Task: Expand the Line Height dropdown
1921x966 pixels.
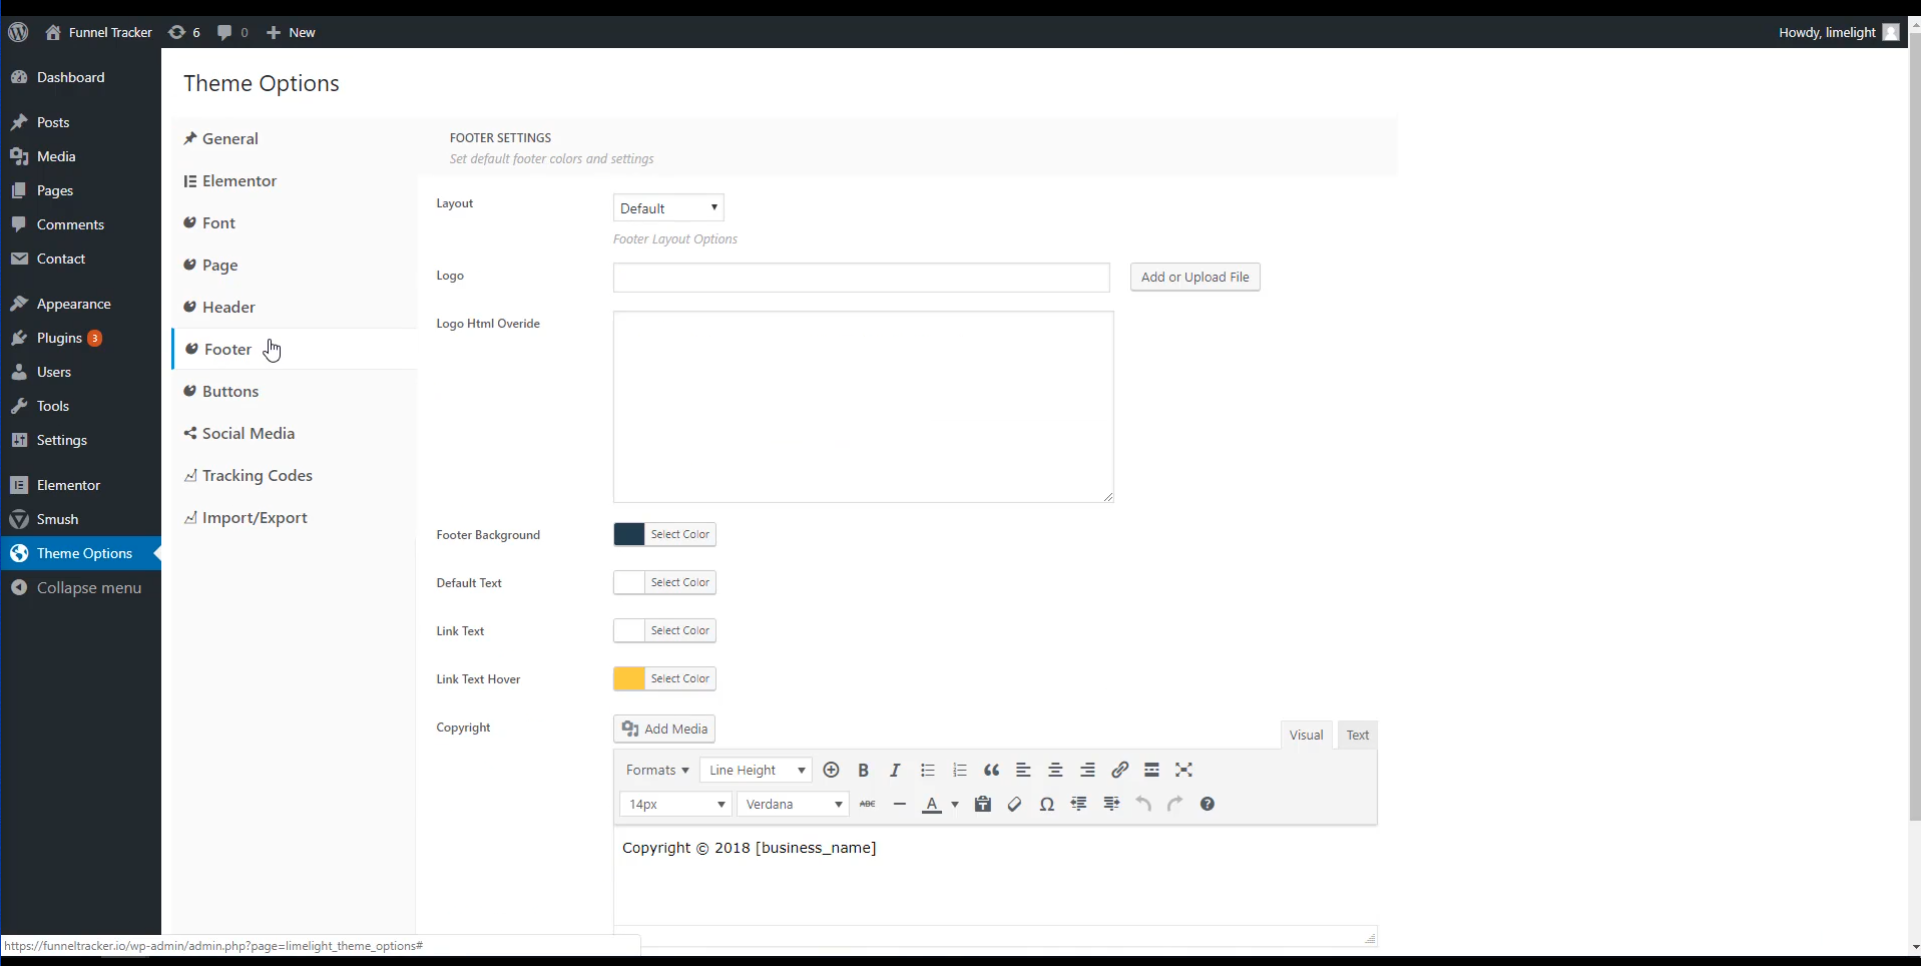Action: [x=755, y=770]
